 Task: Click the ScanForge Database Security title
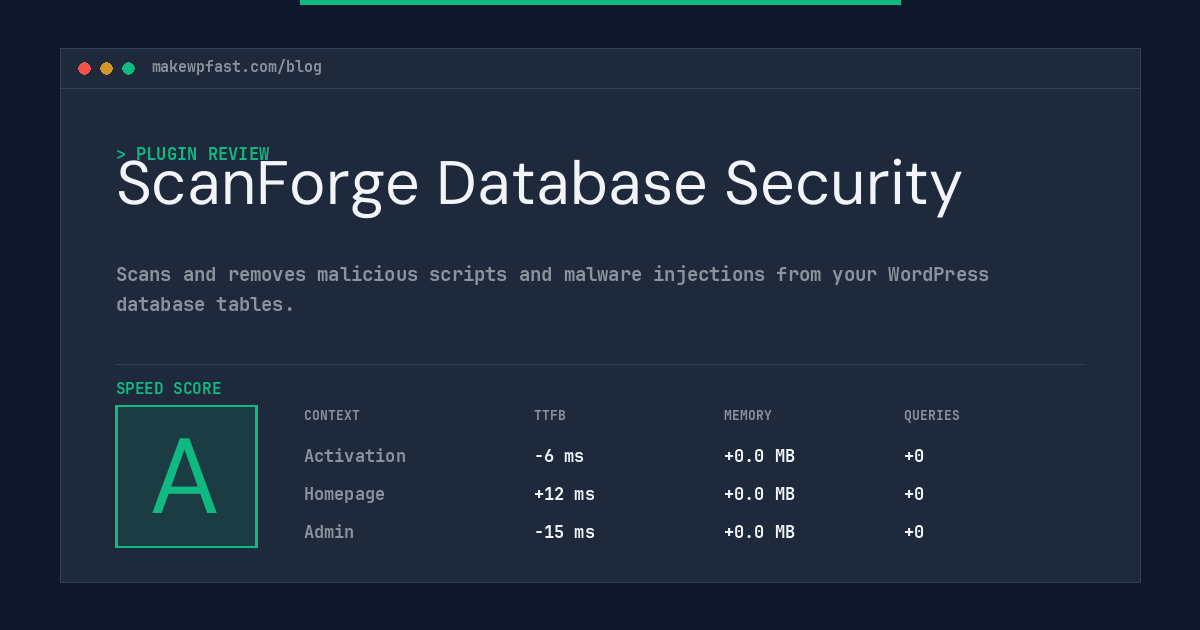pyautogui.click(x=539, y=184)
